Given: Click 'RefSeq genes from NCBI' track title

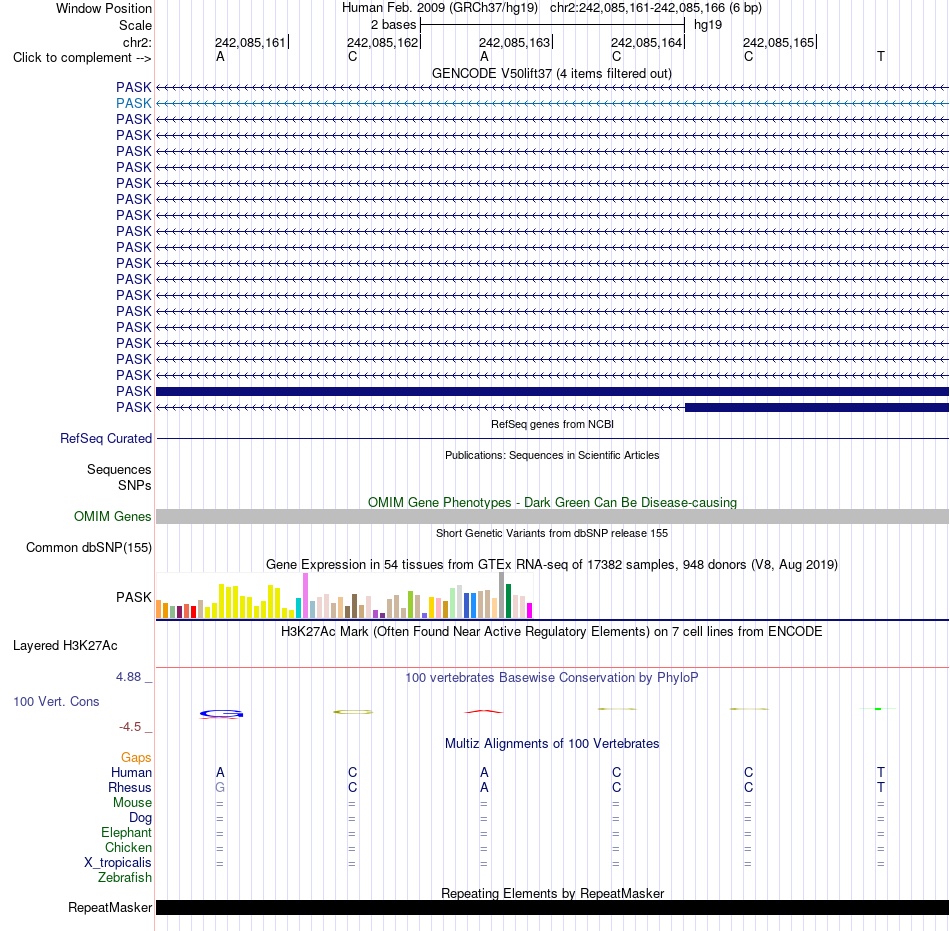Looking at the screenshot, I should [x=552, y=424].
